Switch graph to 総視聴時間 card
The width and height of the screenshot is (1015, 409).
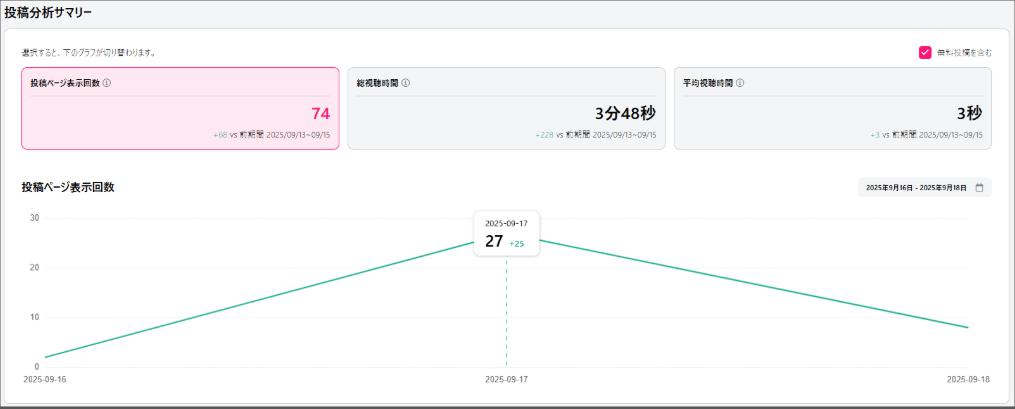click(505, 108)
